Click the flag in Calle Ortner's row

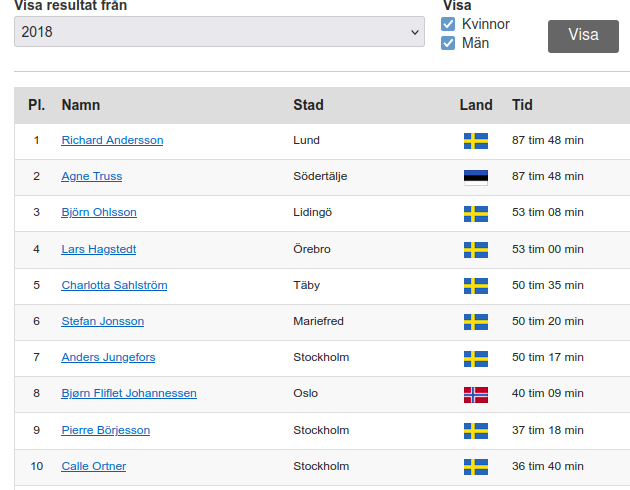(x=475, y=467)
